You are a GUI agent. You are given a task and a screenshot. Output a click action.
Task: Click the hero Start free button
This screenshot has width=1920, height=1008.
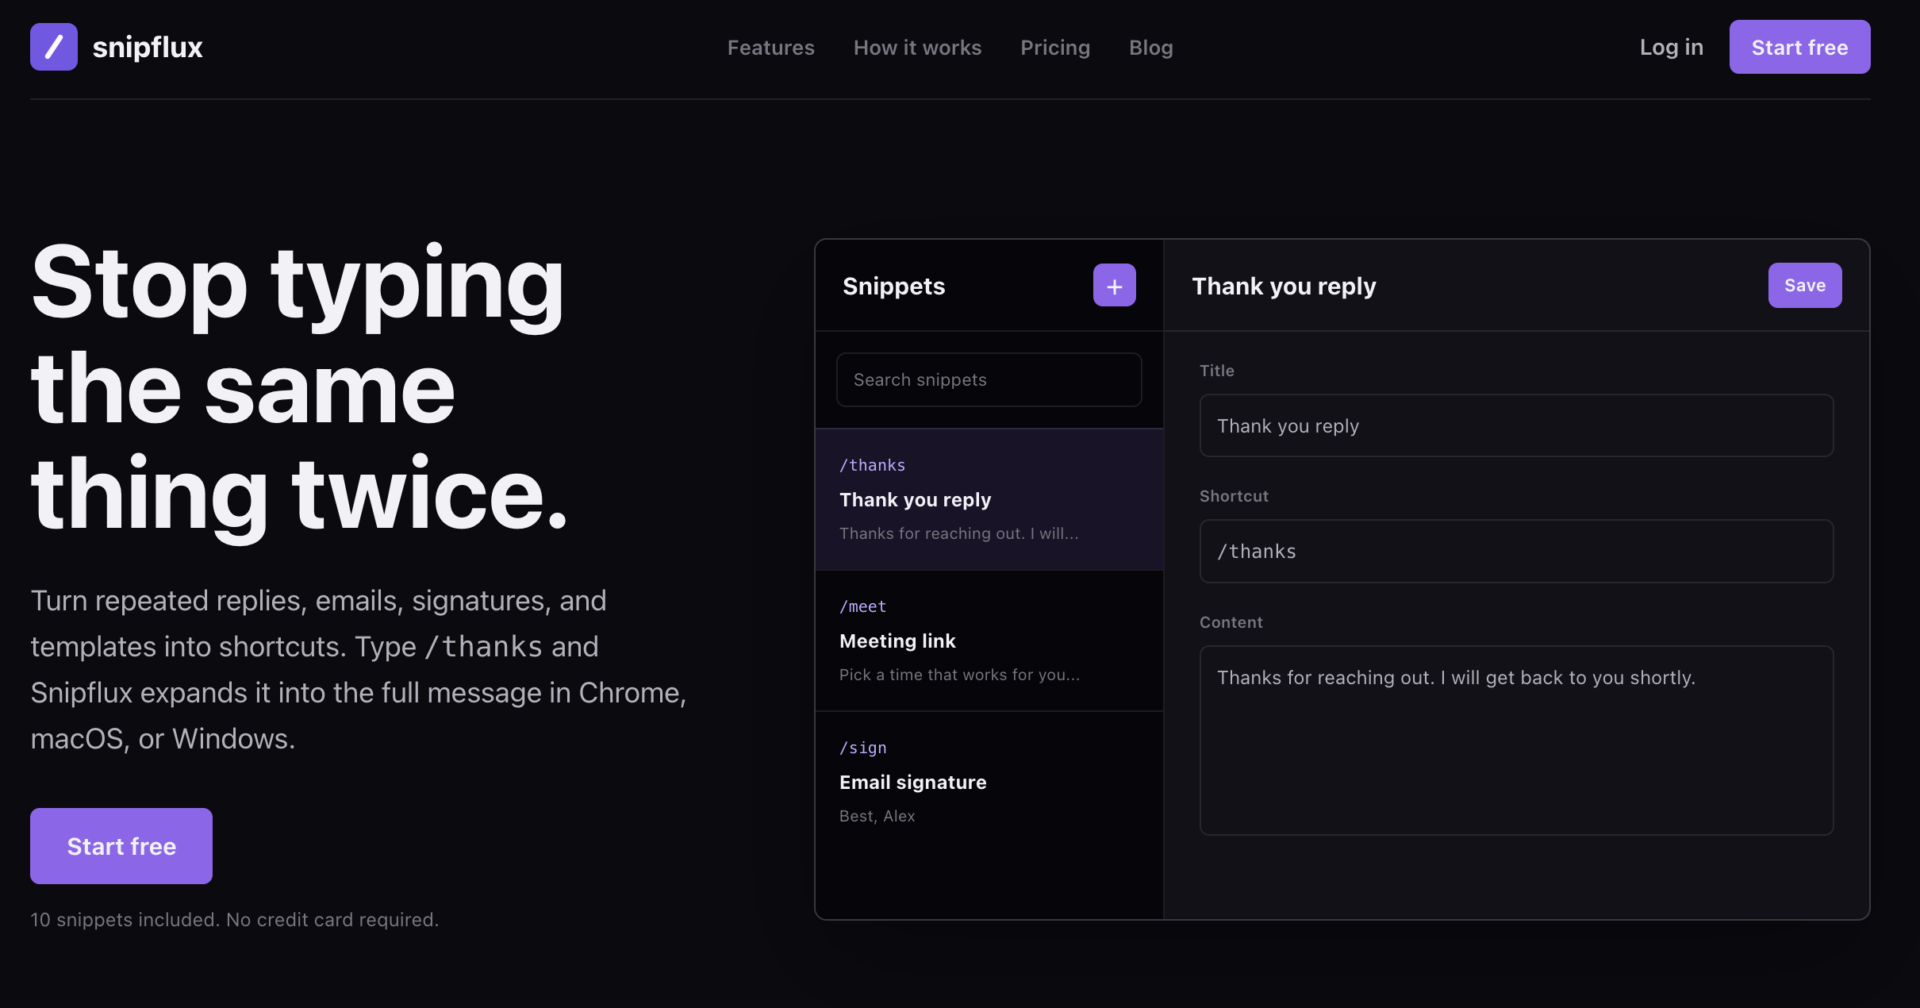point(121,846)
